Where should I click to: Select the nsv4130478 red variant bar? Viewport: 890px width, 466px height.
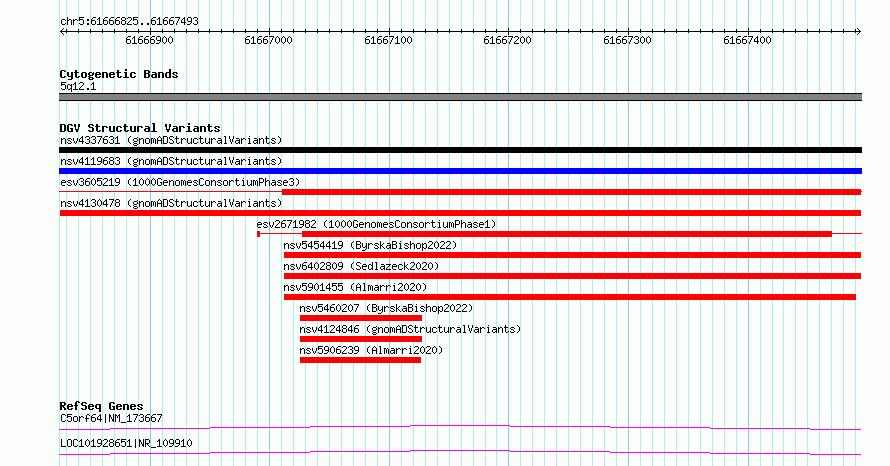pos(460,213)
